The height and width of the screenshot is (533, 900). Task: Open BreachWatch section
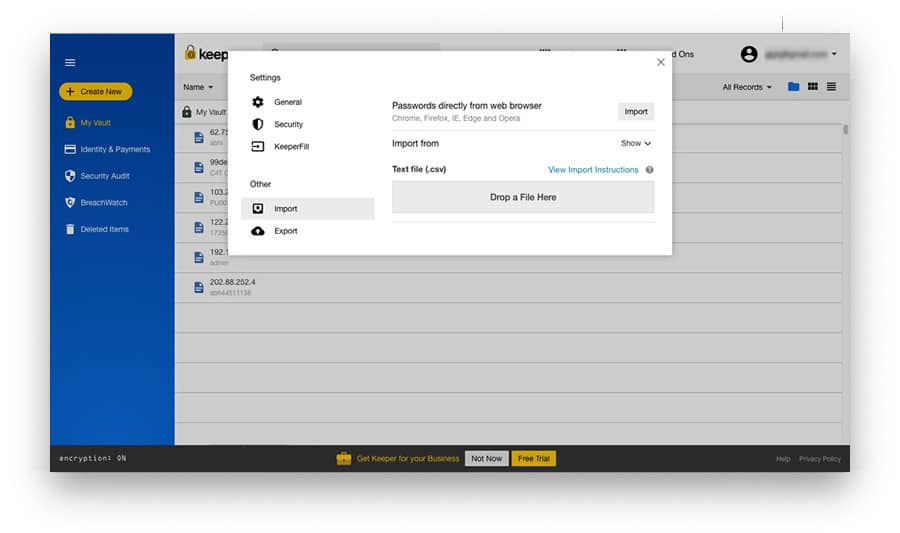pos(104,203)
